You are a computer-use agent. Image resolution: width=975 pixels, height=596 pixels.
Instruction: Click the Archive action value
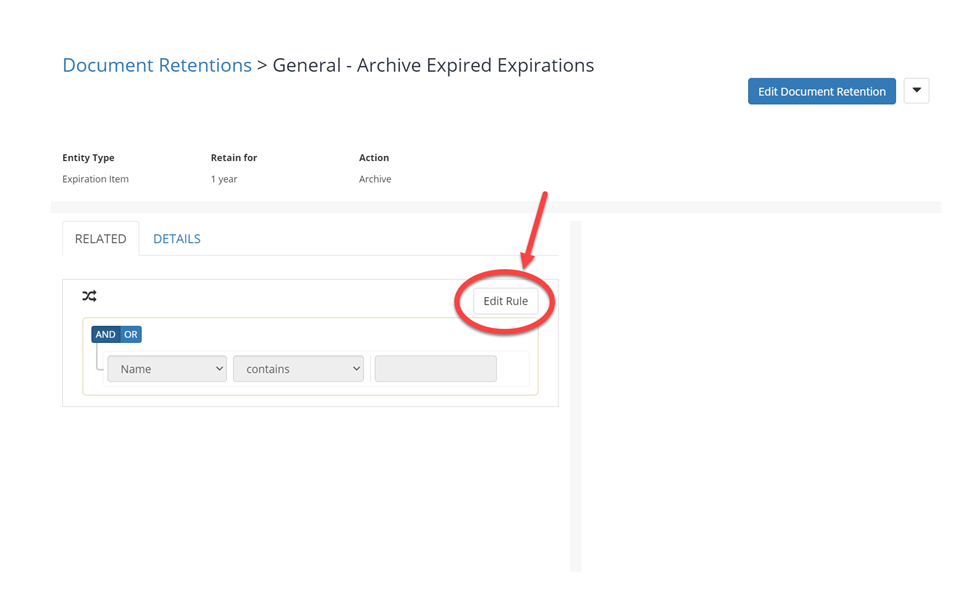tap(375, 179)
